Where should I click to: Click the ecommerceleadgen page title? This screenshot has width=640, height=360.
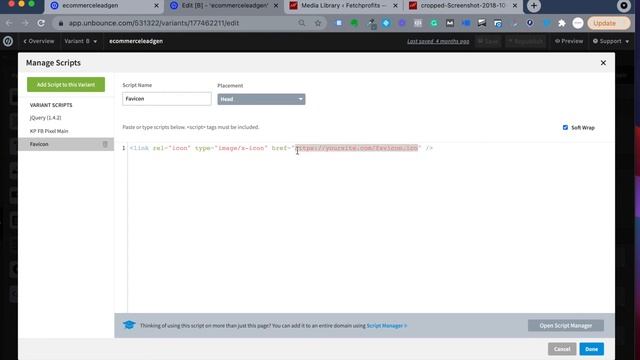136,41
